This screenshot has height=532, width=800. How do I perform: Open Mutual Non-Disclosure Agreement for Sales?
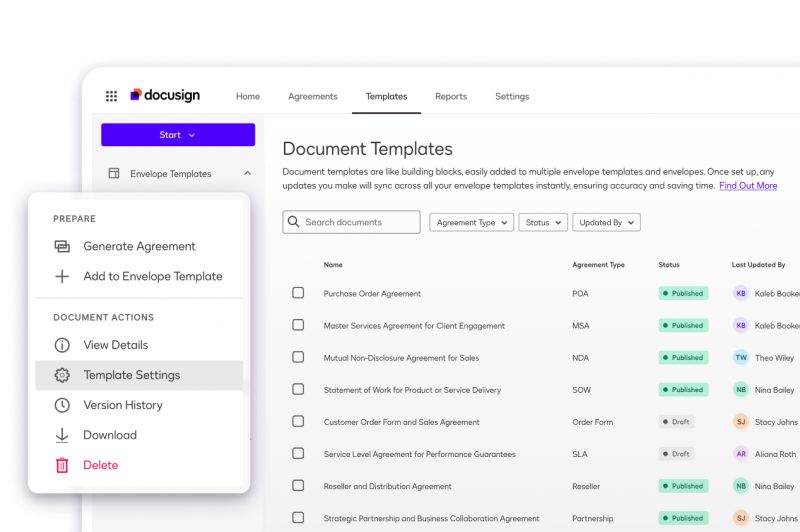tap(401, 358)
